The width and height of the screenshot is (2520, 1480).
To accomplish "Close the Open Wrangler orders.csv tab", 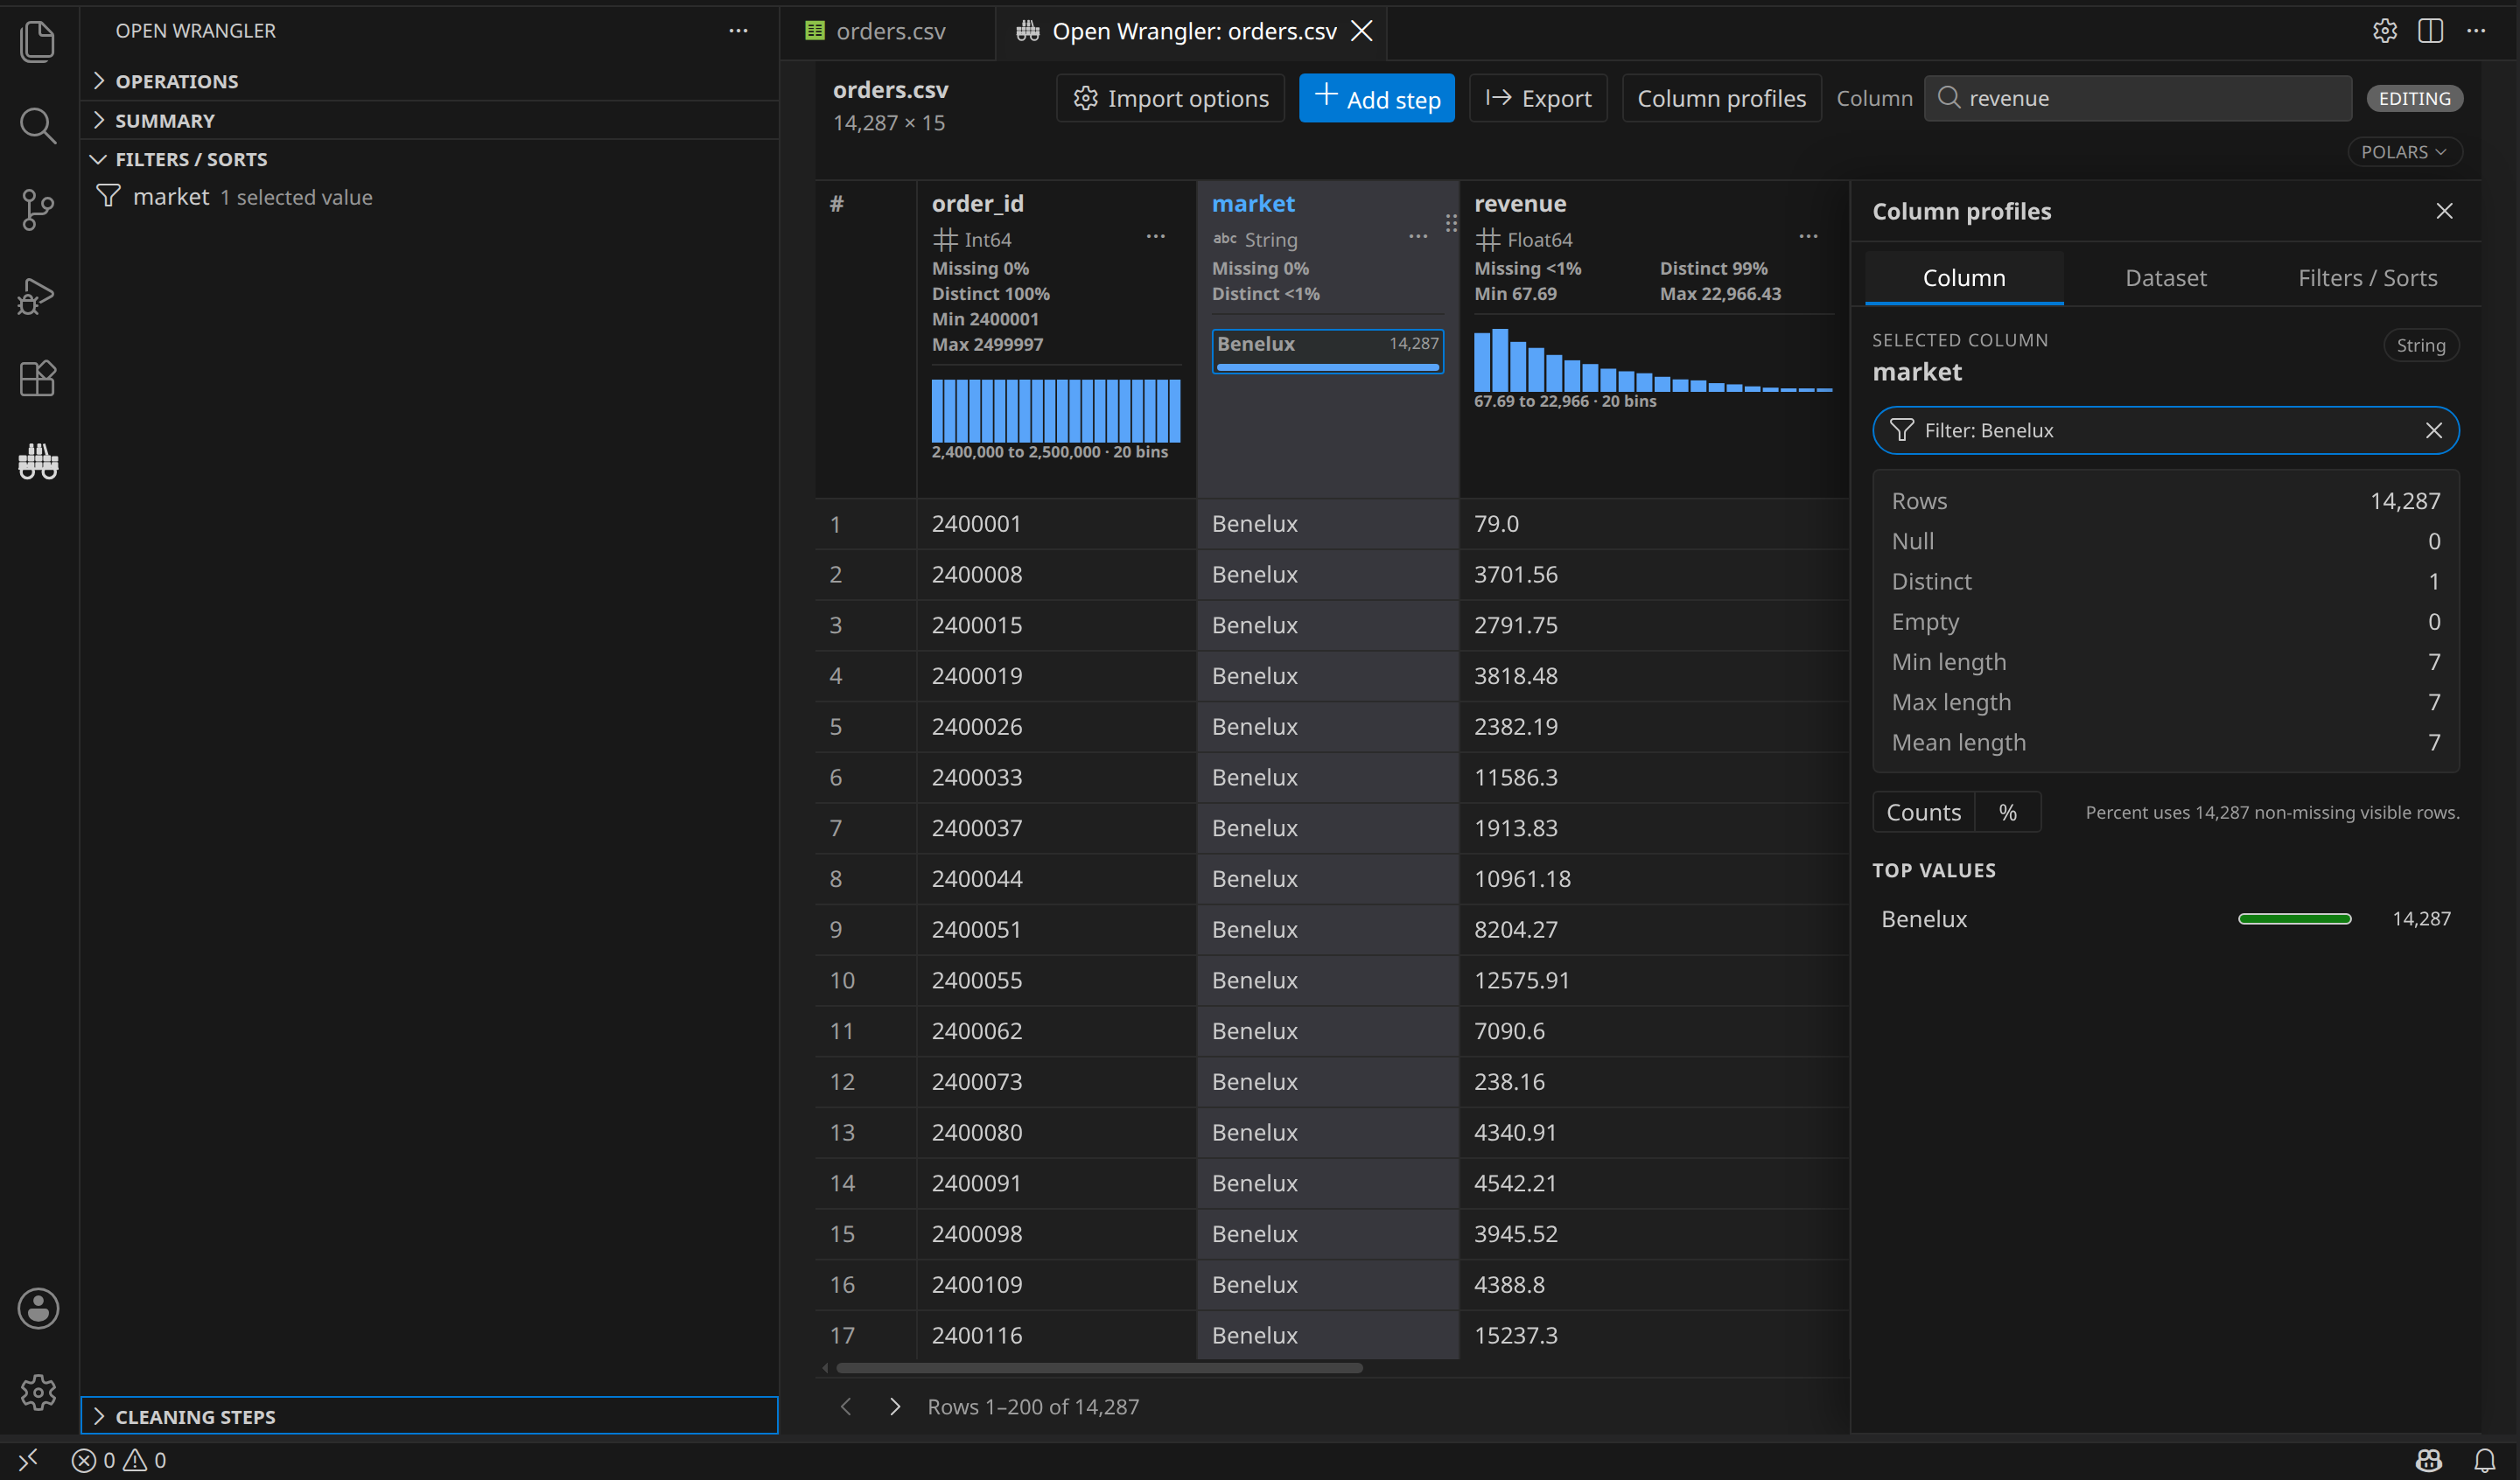I will [1361, 31].
